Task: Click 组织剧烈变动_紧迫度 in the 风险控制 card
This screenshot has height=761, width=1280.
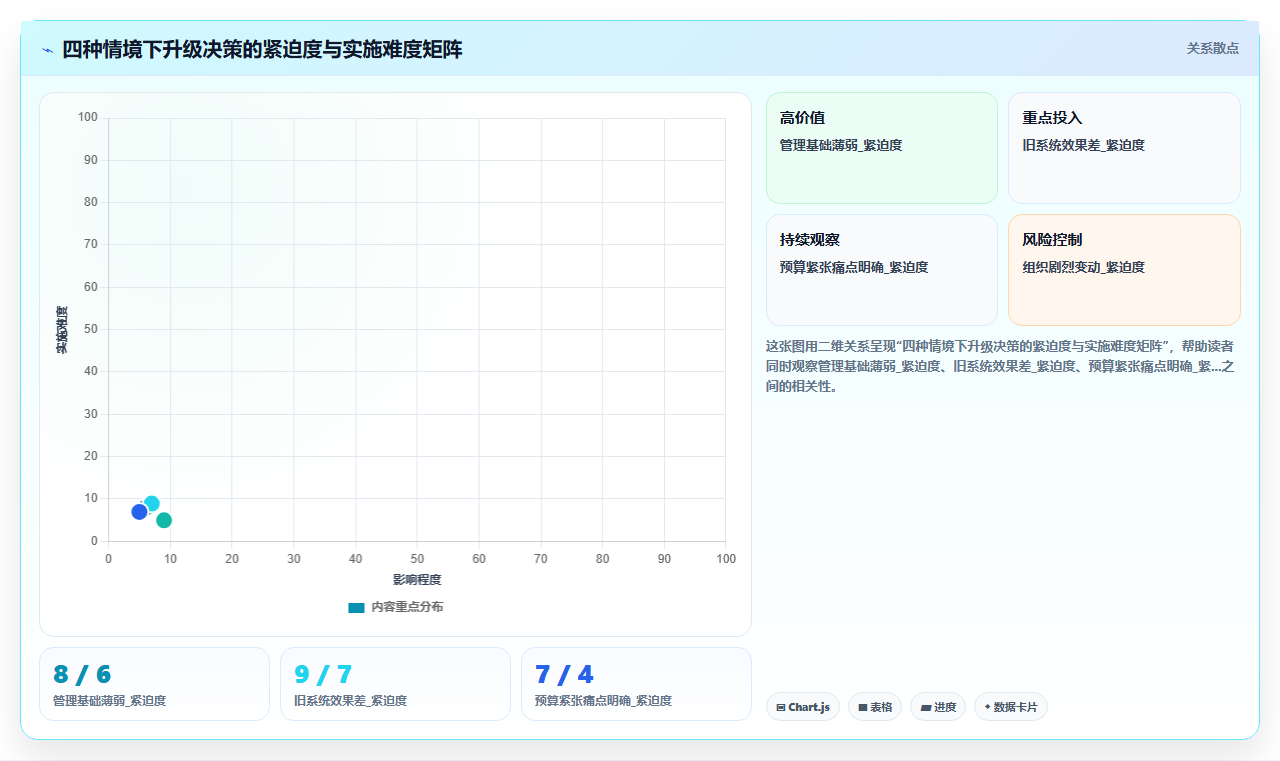Action: pyautogui.click(x=1084, y=267)
